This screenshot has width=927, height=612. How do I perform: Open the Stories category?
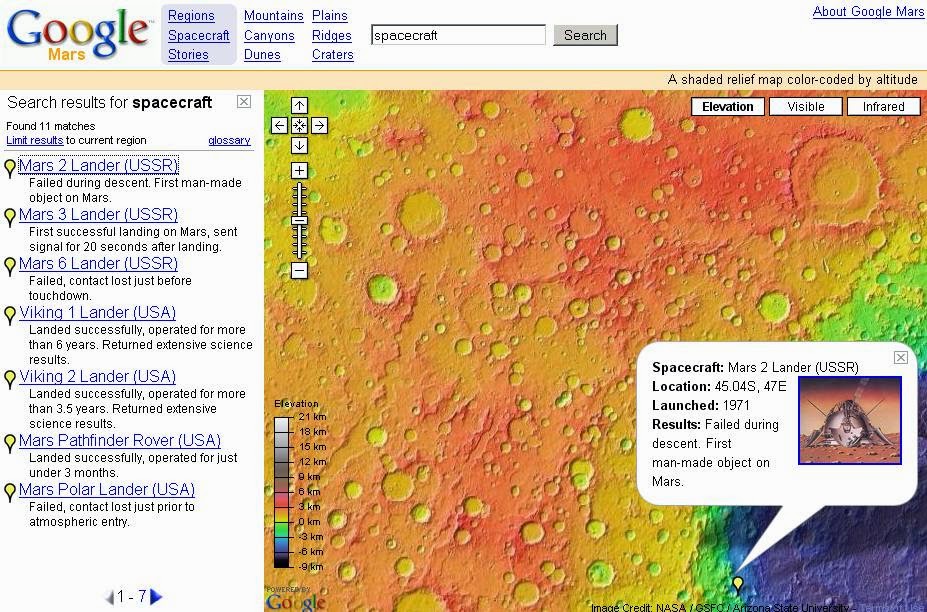188,55
